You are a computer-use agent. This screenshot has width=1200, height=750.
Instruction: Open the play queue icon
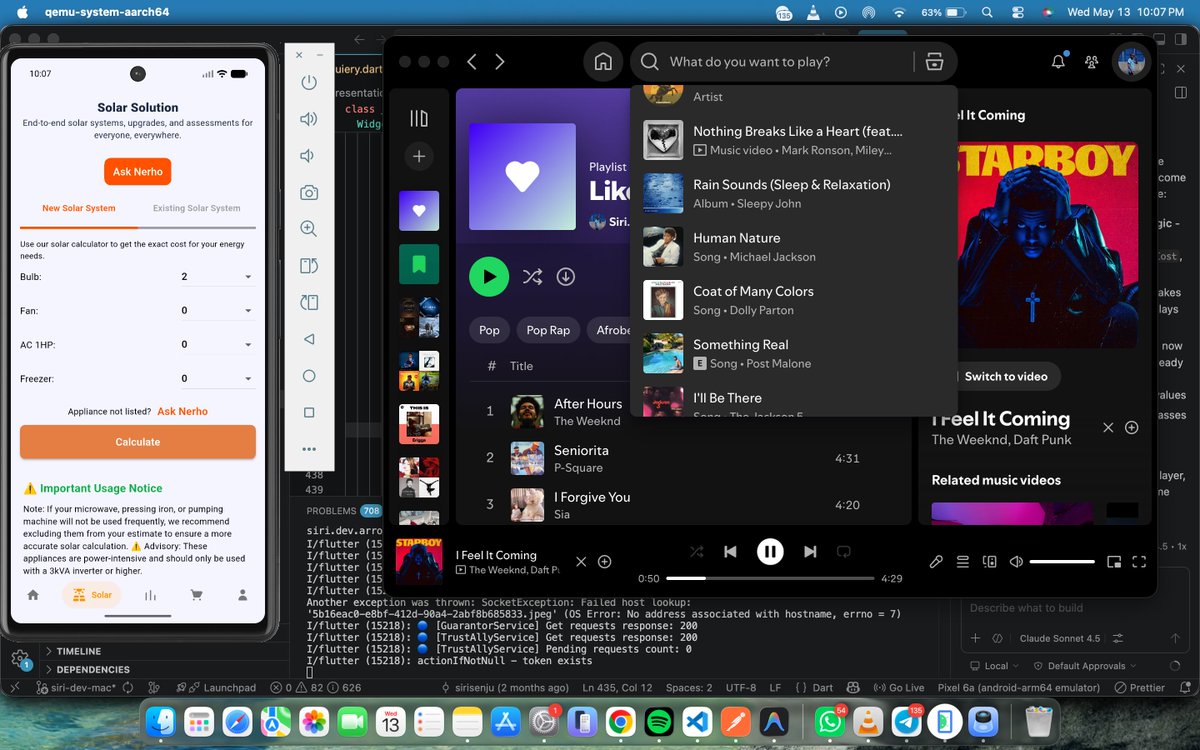(x=963, y=562)
